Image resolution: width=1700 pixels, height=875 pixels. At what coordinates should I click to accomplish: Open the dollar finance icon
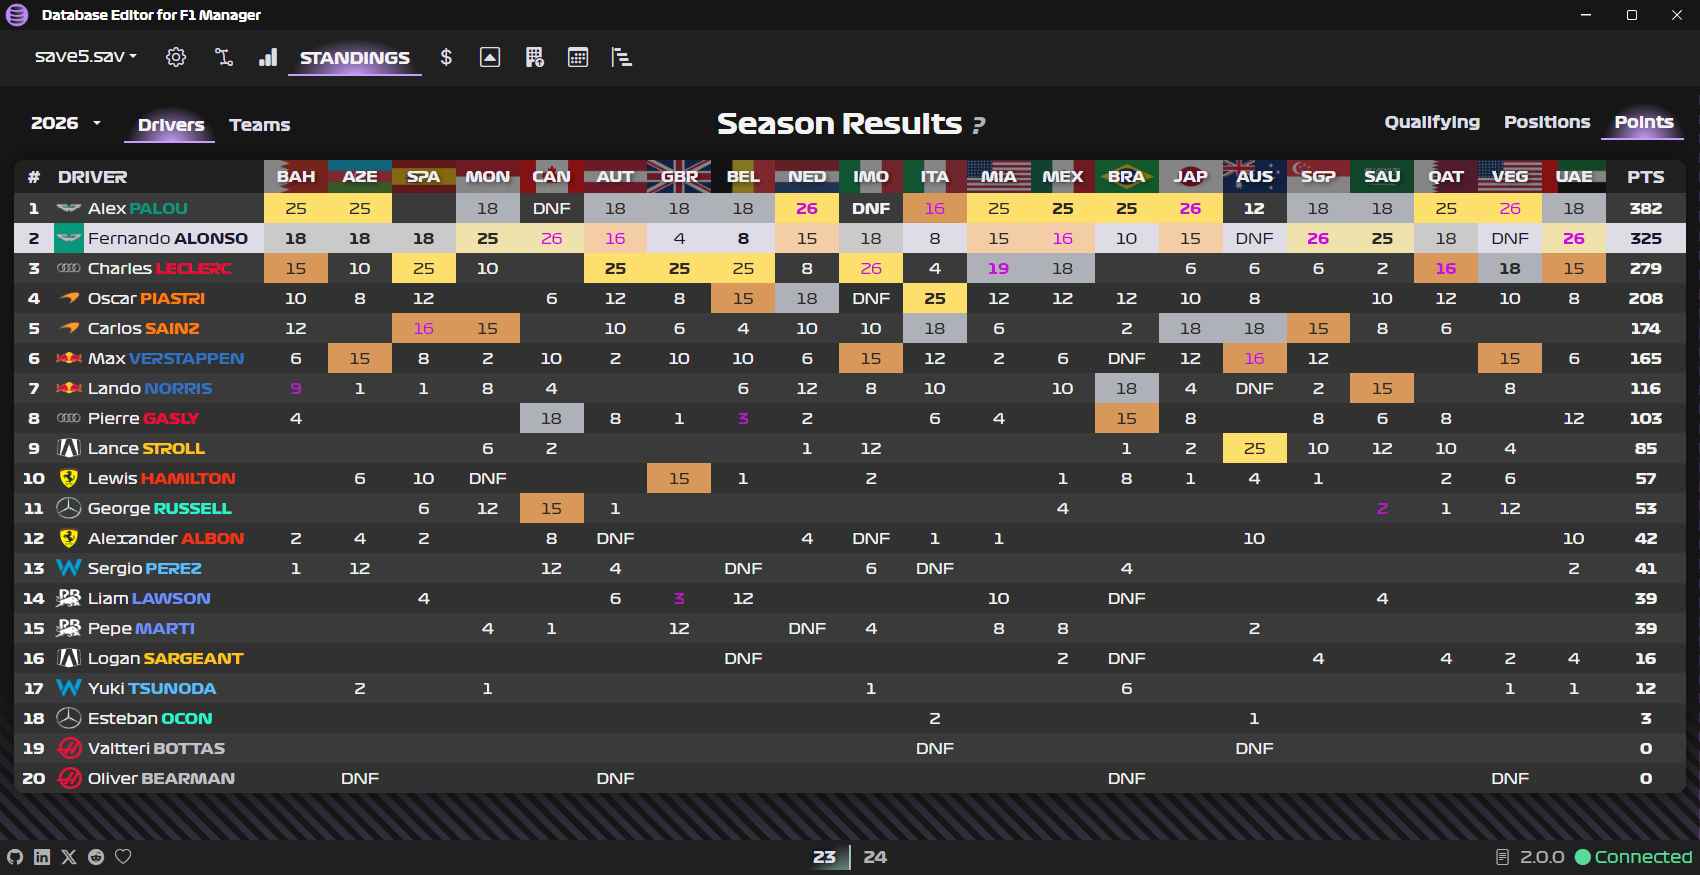pyautogui.click(x=446, y=57)
